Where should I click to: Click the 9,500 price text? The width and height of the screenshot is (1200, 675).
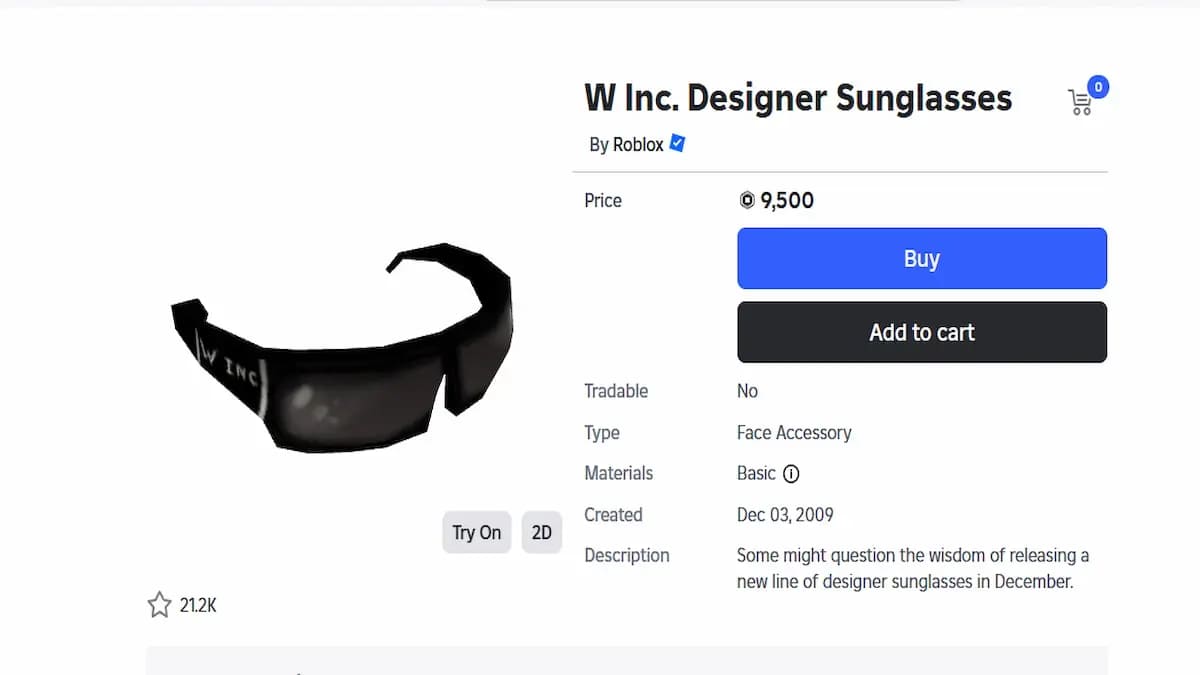787,200
